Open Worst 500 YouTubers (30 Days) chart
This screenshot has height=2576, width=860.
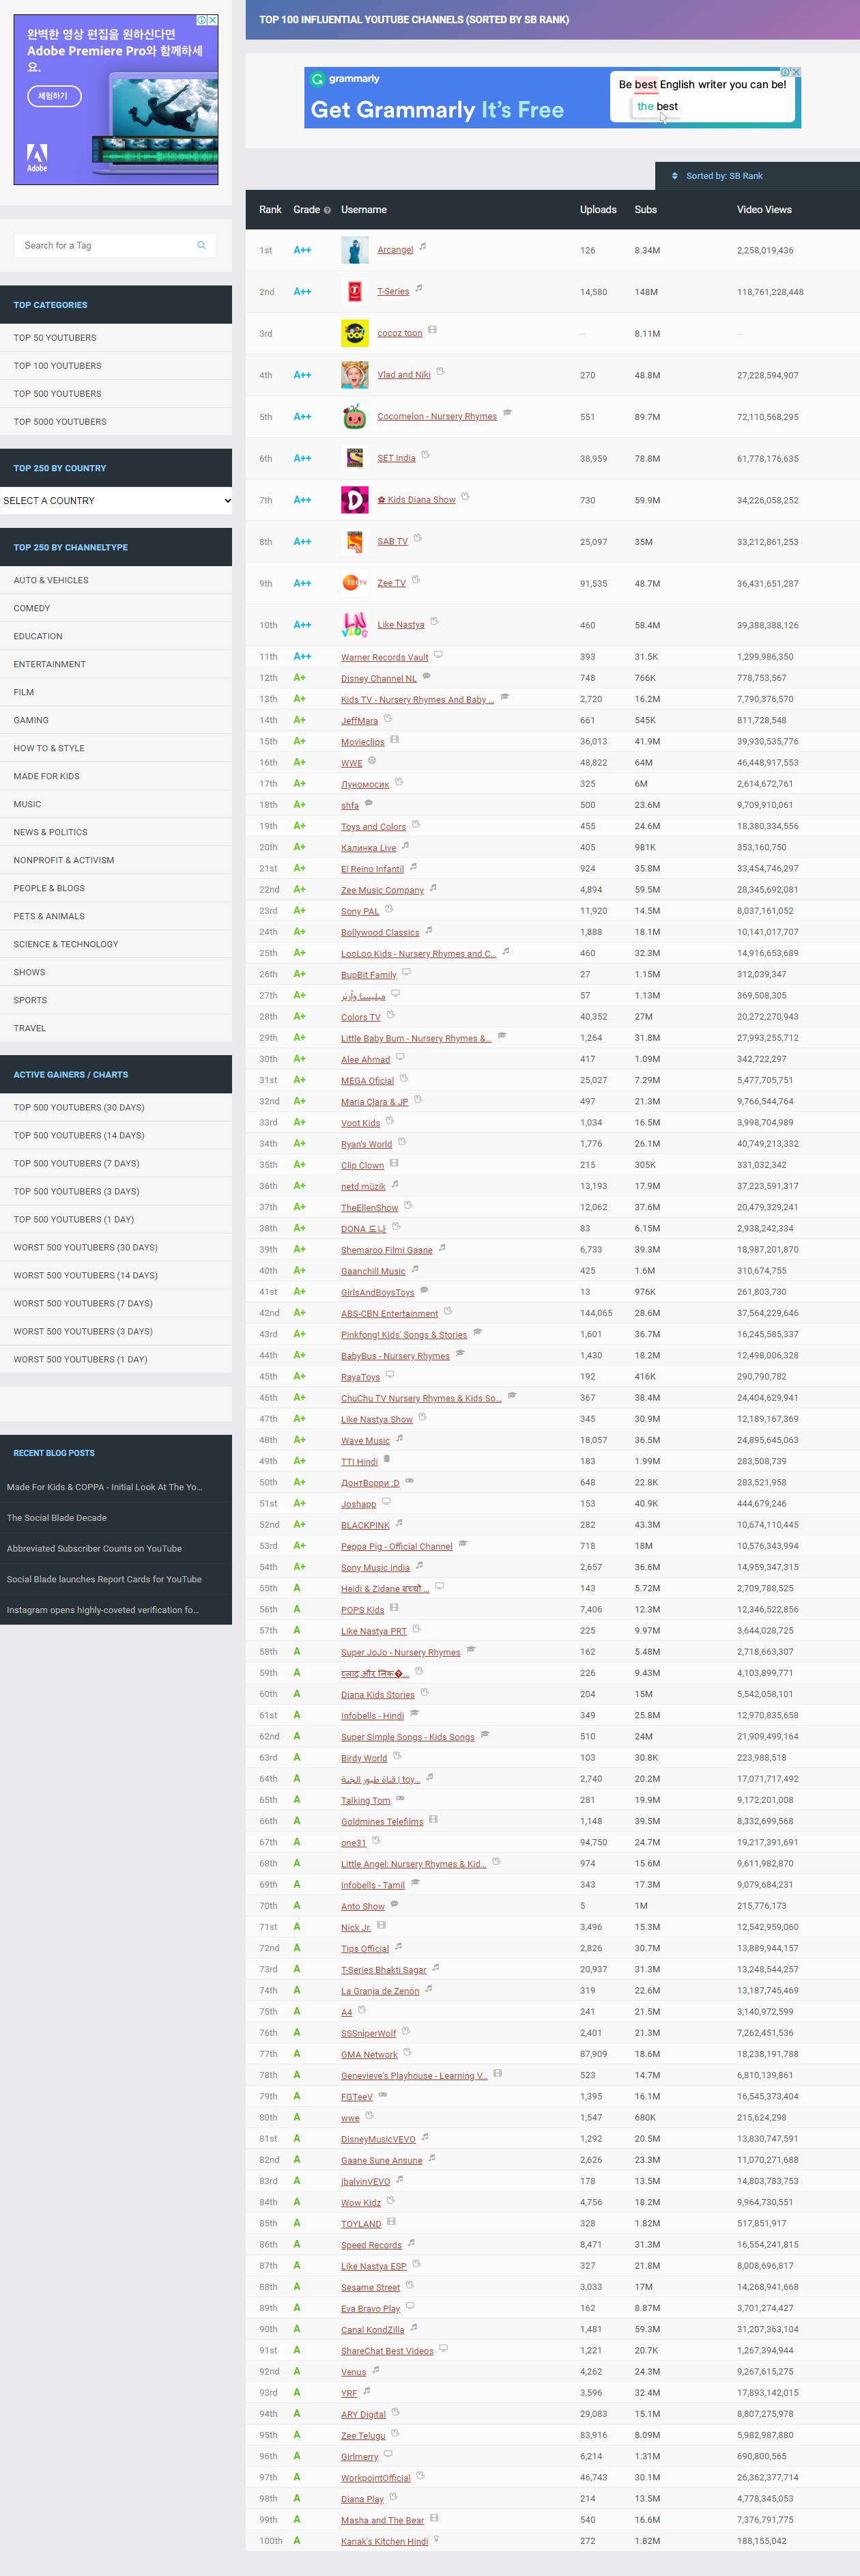point(116,1247)
